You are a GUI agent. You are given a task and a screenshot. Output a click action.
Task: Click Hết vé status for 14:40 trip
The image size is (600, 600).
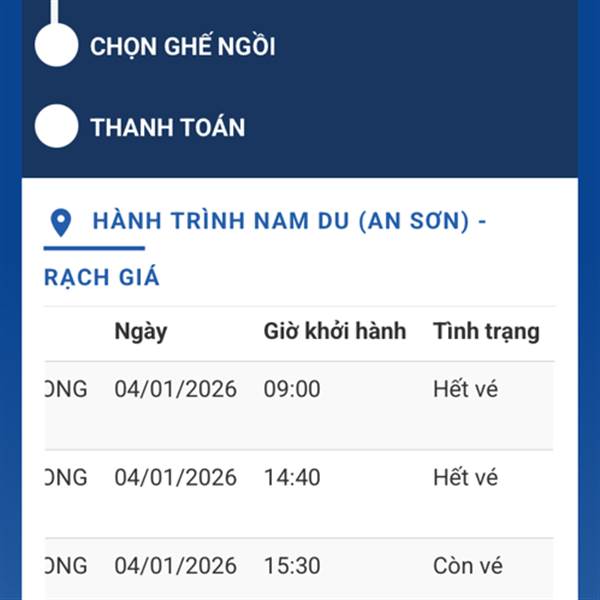pos(465,478)
